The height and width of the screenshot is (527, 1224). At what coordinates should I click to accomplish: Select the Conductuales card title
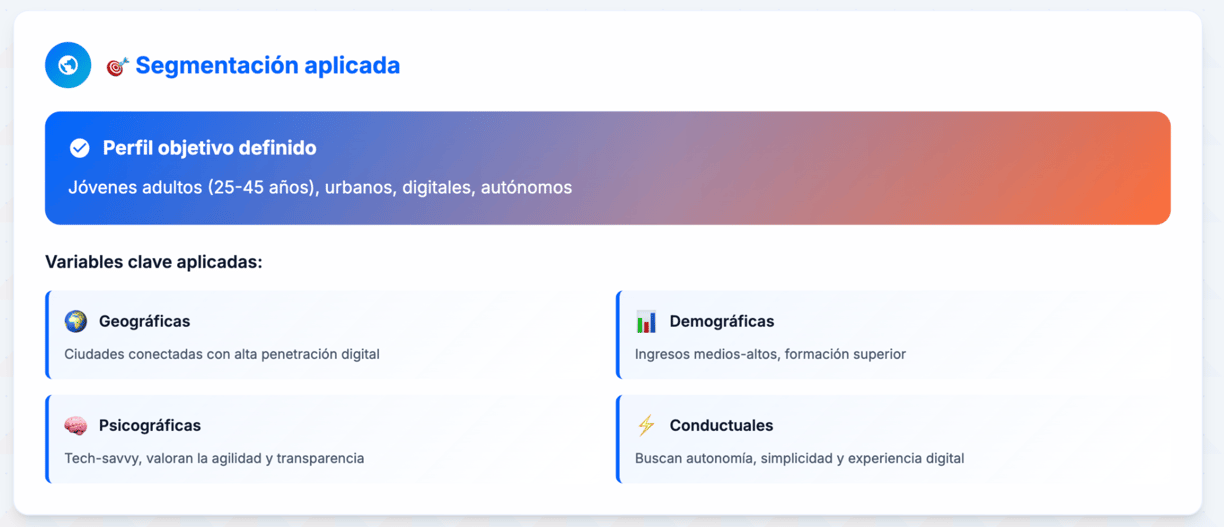pyautogui.click(x=721, y=425)
